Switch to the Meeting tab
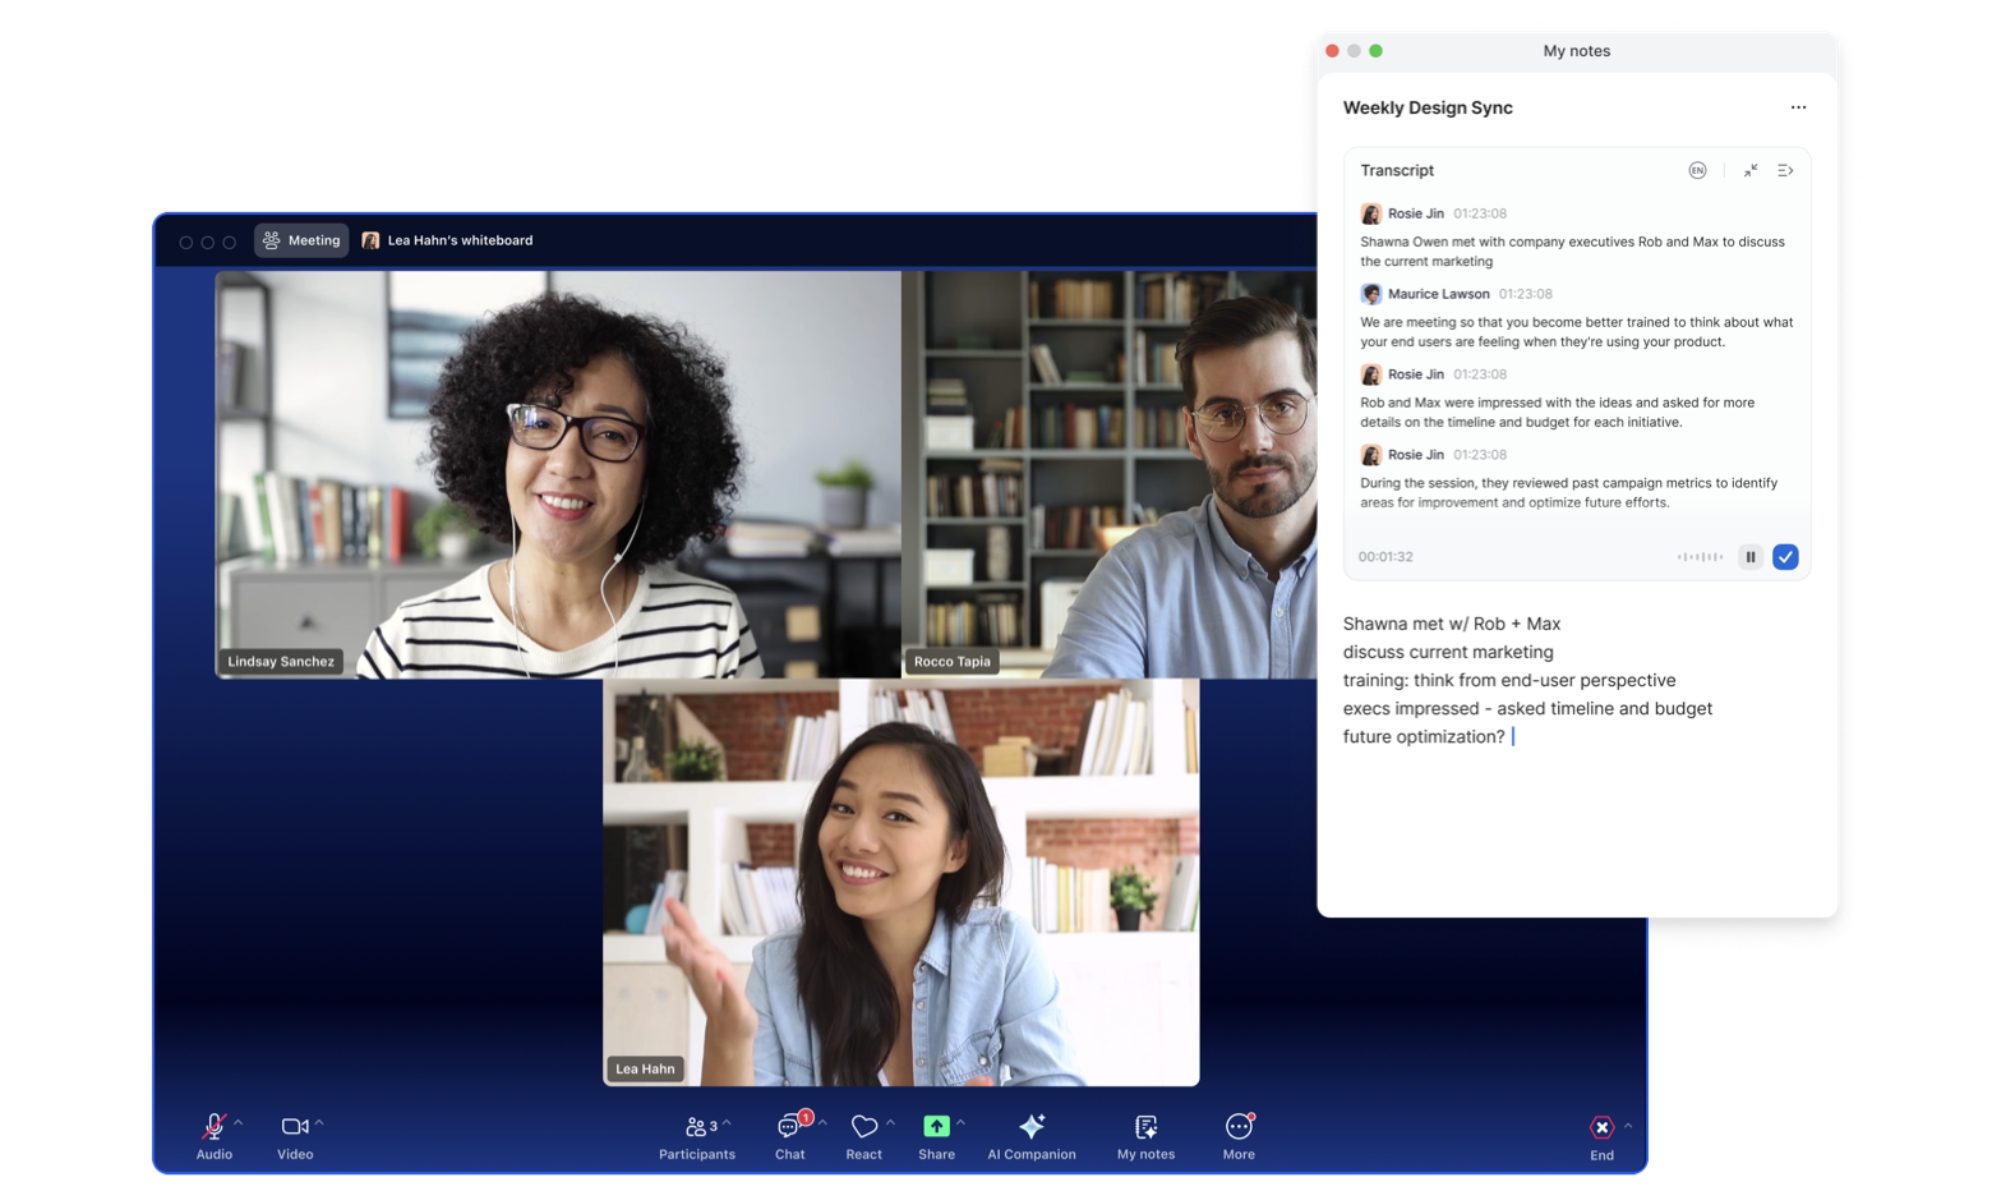Viewport: 2000px width, 1200px height. [301, 240]
